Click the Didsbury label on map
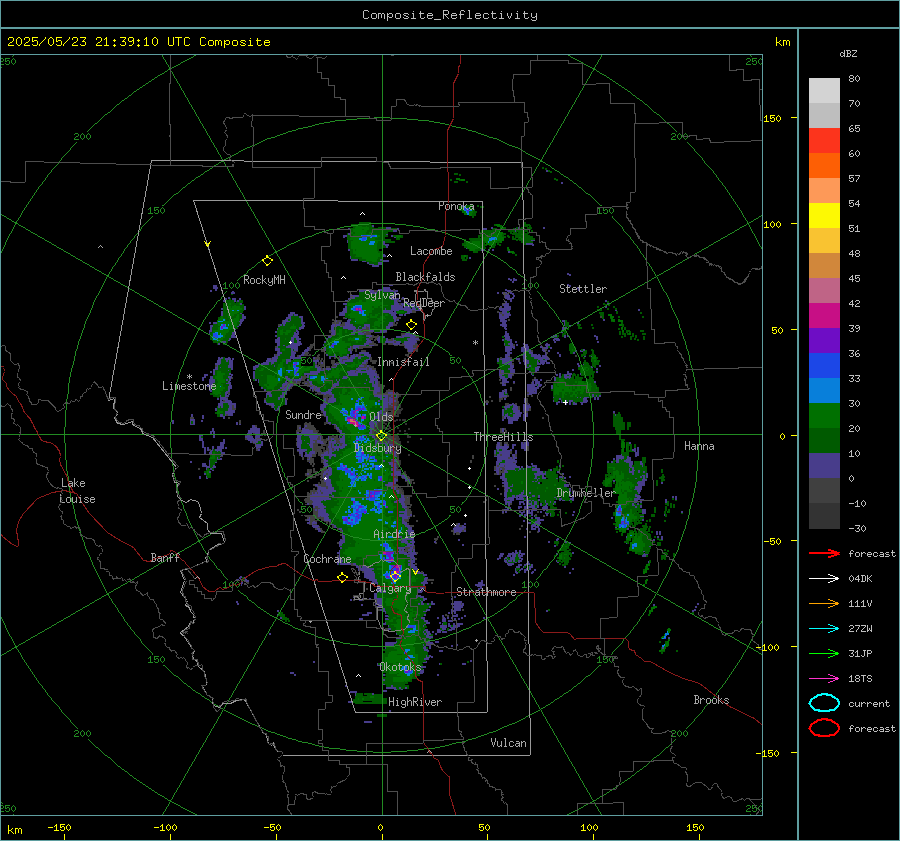 click(377, 448)
